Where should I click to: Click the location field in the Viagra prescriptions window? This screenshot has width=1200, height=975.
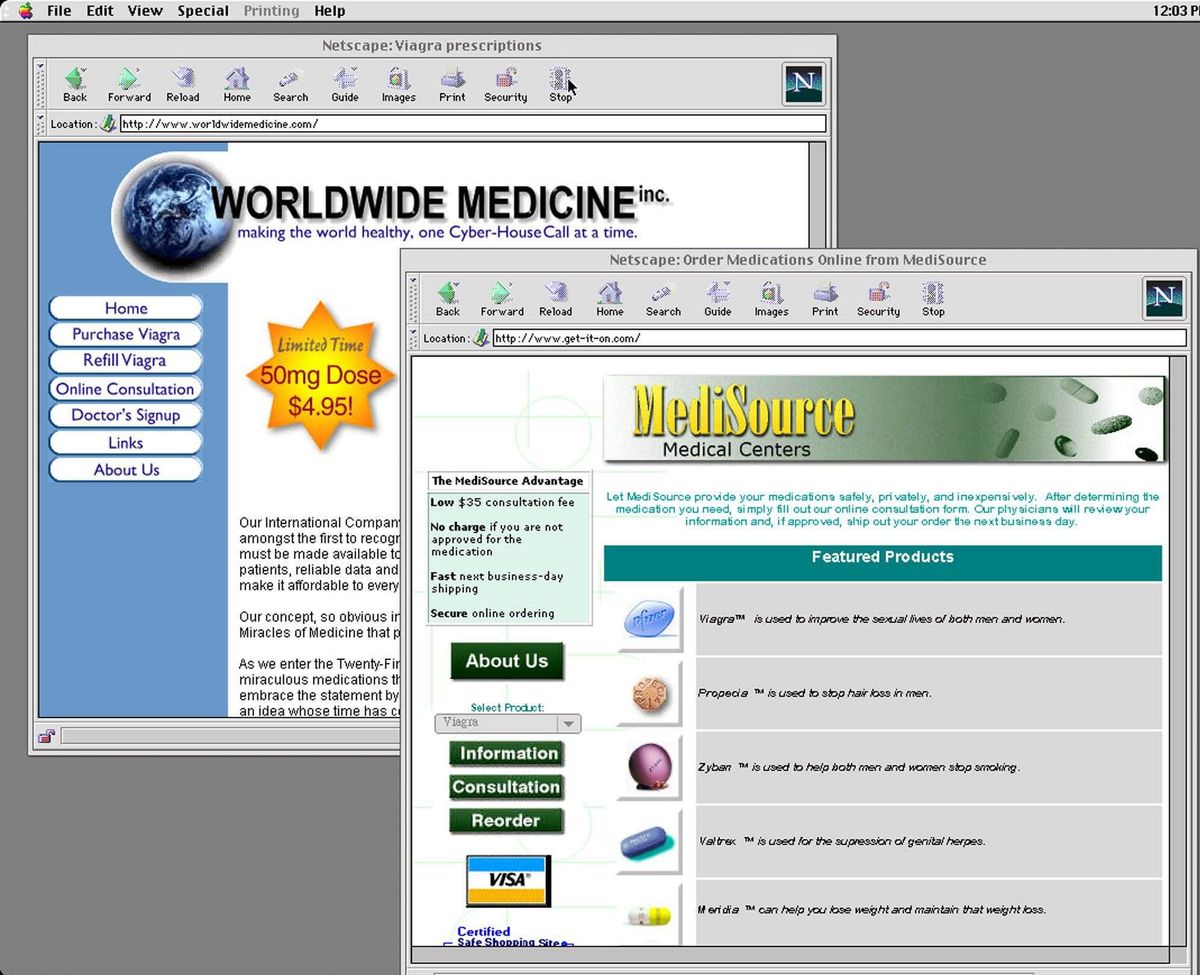[x=473, y=124]
